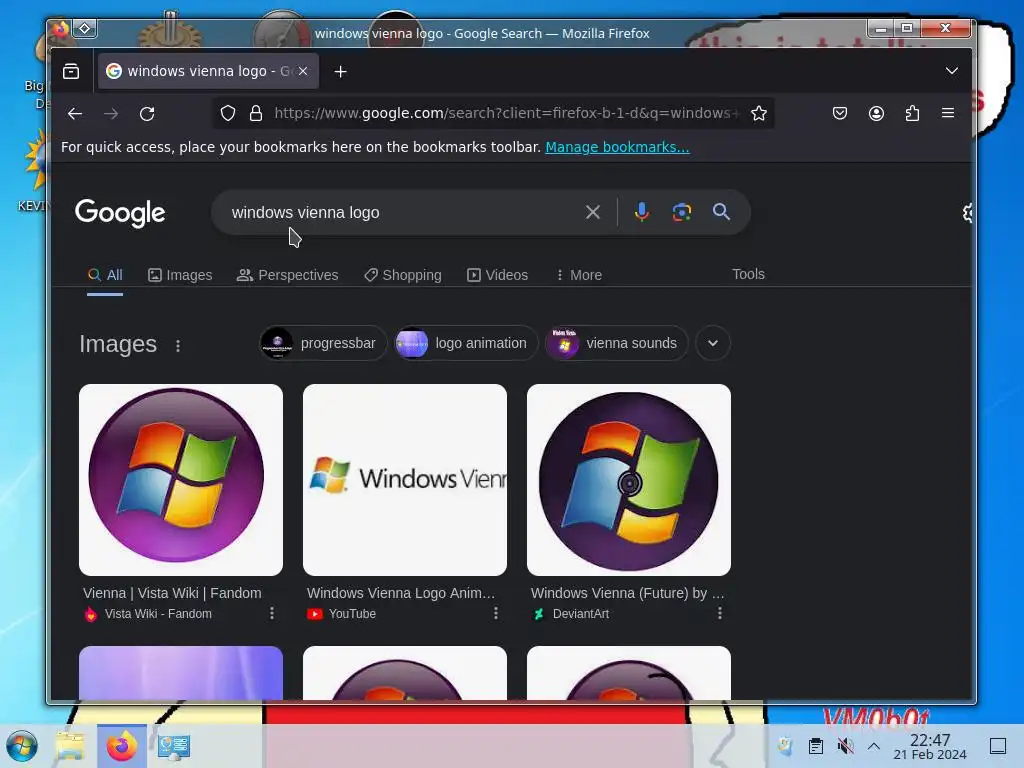This screenshot has width=1024, height=768.
Task: View site security padlock information
Action: (256, 114)
